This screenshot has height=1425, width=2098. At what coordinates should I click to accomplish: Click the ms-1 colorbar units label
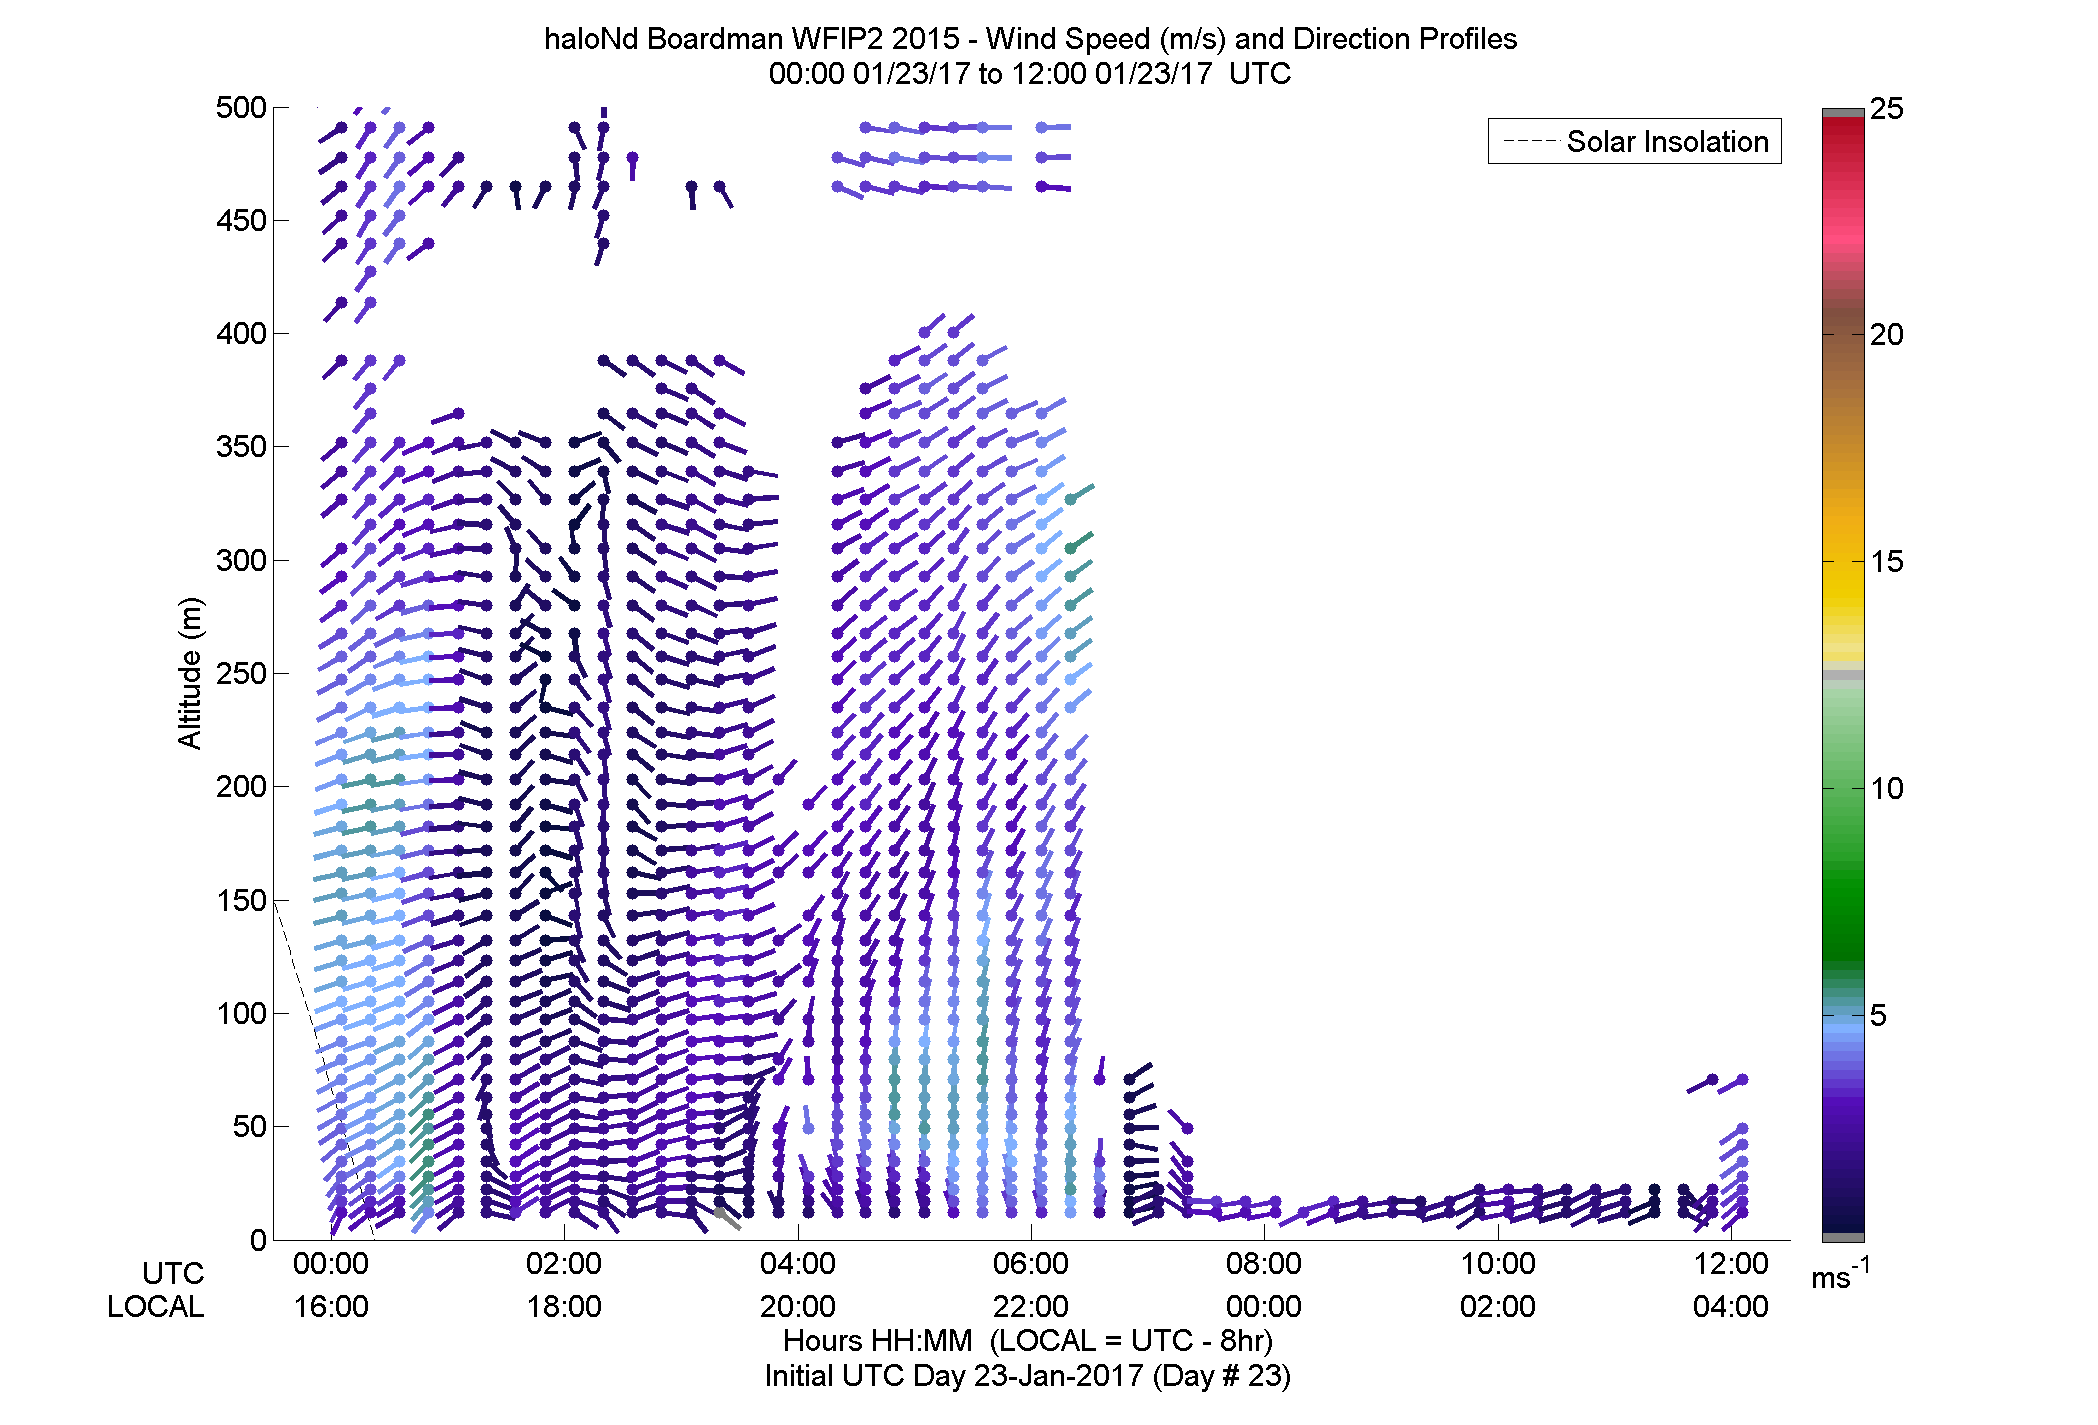1841,1274
